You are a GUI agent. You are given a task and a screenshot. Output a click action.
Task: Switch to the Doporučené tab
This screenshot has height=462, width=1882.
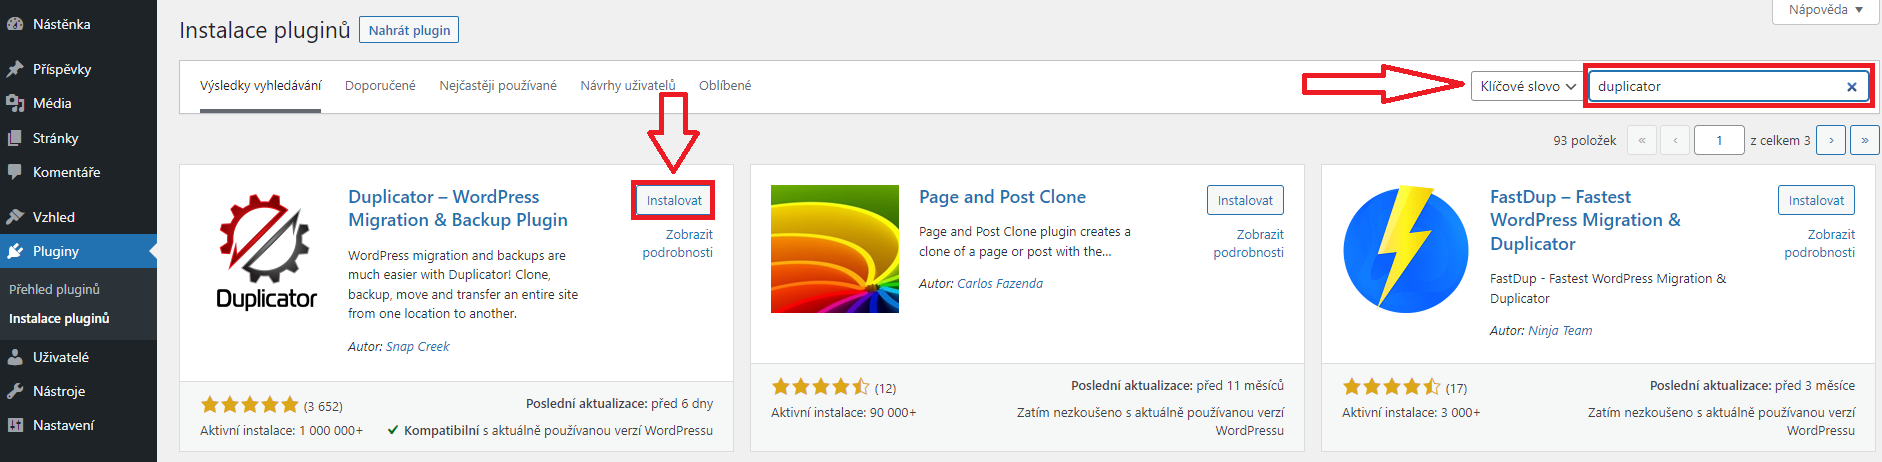[x=380, y=86]
